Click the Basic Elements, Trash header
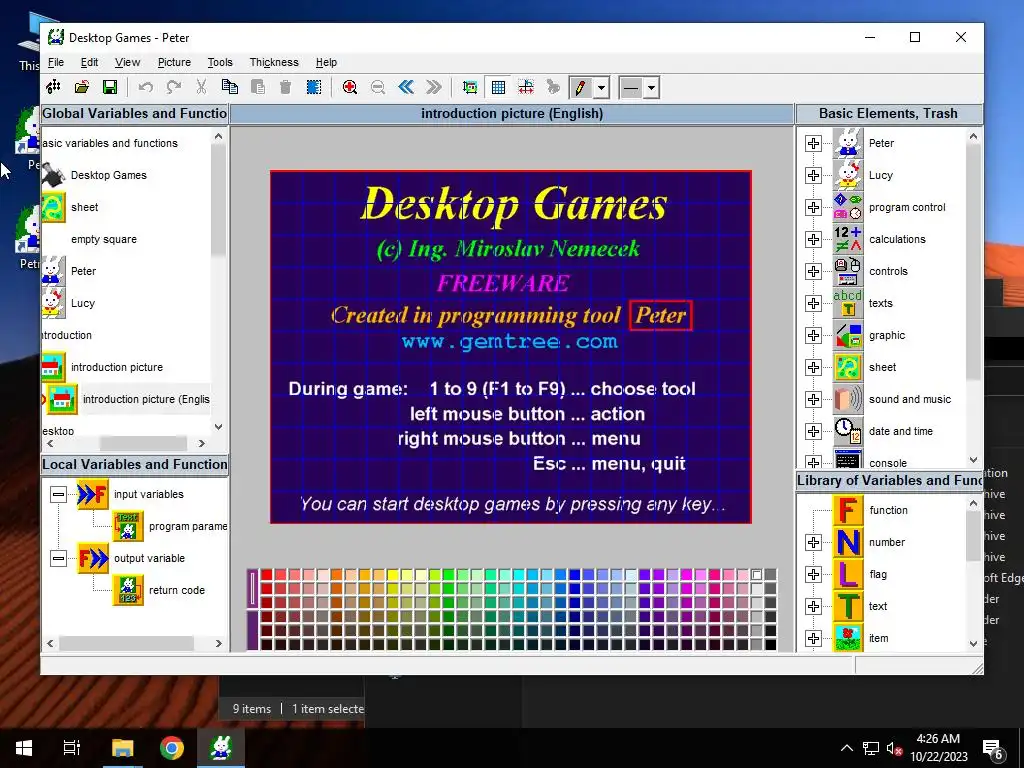This screenshot has width=1024, height=768. click(x=888, y=114)
